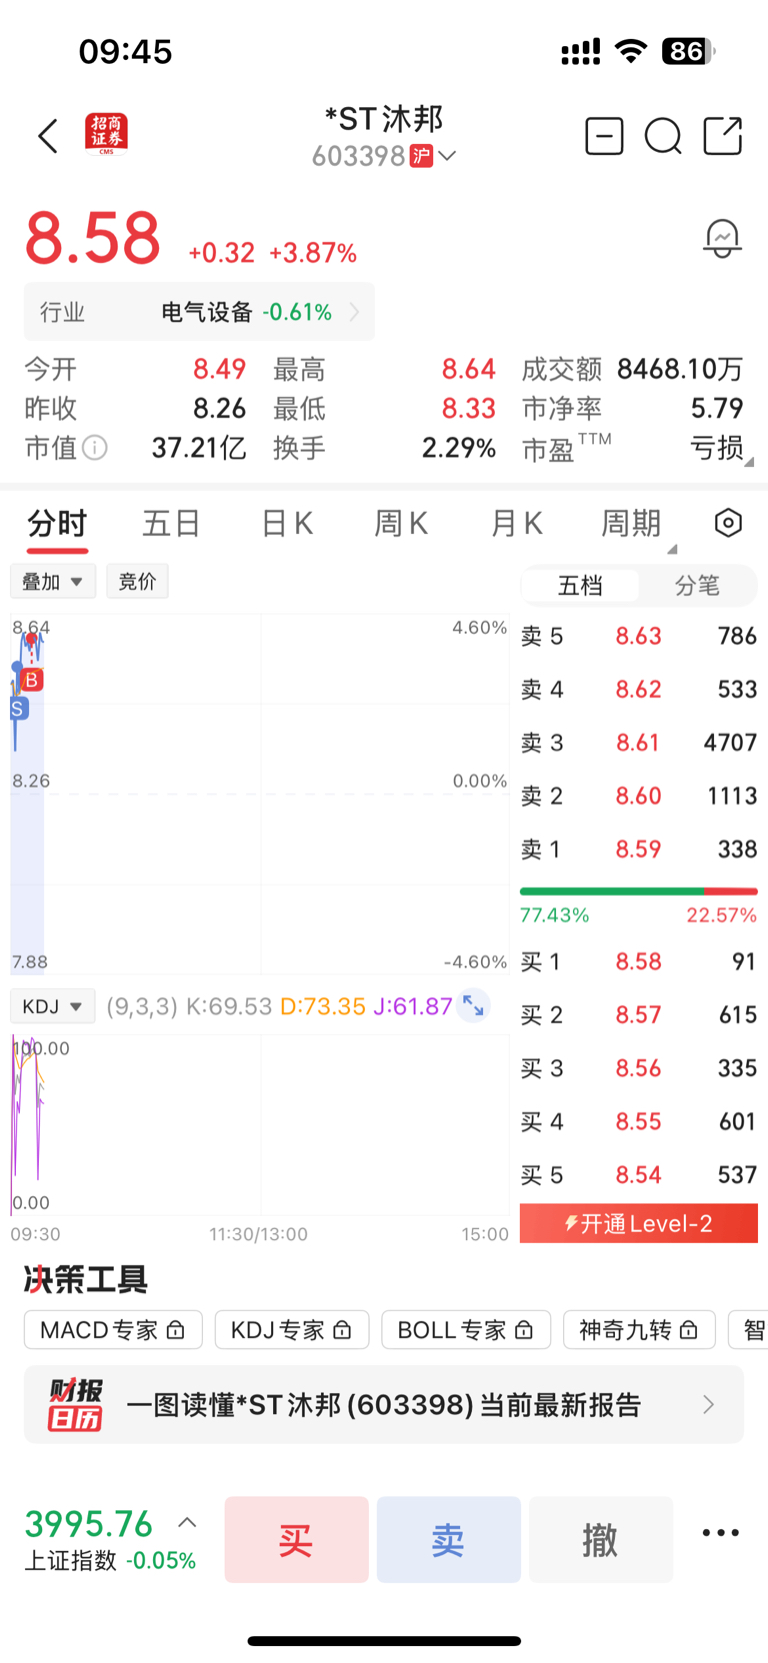Image resolution: width=768 pixels, height=1663 pixels.
Task: Tap the blue 卖 sell button
Action: tap(448, 1539)
